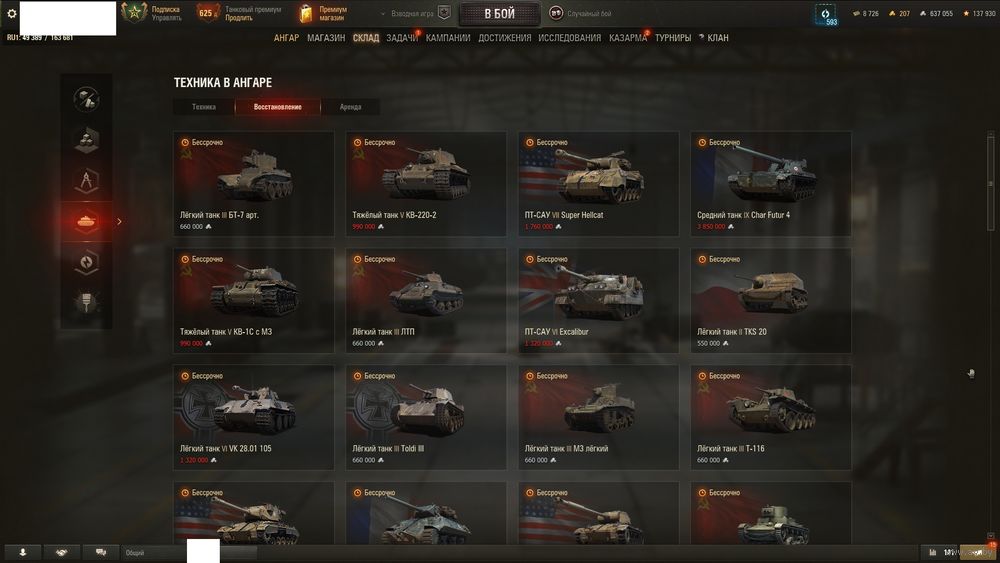This screenshot has width=1000, height=563.
Task: Go to the МАГАЗИН menu item
Action: pos(326,38)
